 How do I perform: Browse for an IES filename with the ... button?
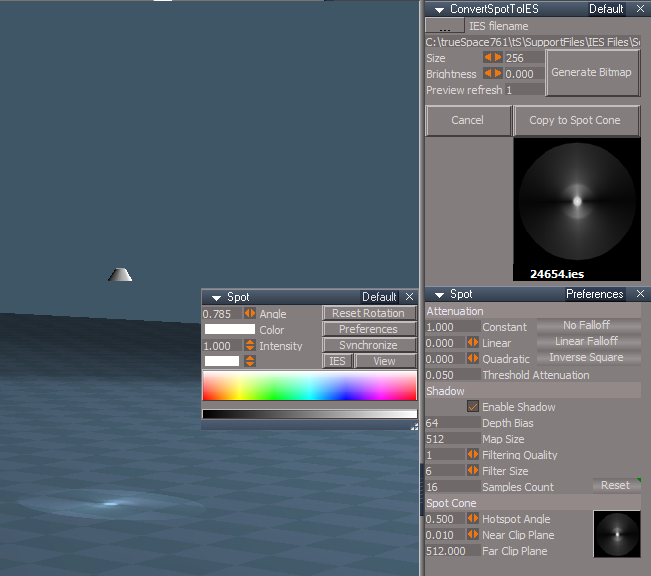(445, 26)
